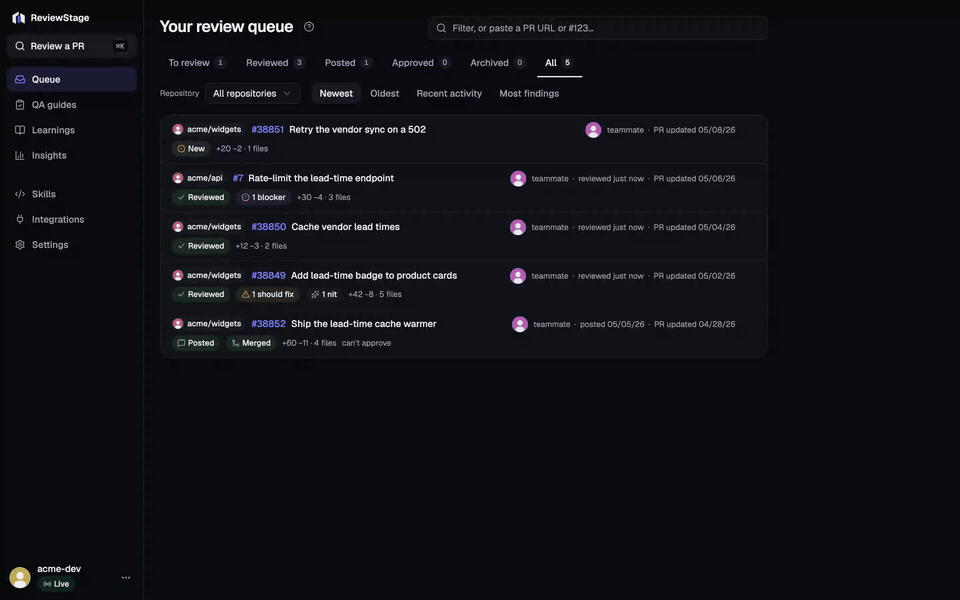Click the magnifier icon in the filter field

point(441,28)
